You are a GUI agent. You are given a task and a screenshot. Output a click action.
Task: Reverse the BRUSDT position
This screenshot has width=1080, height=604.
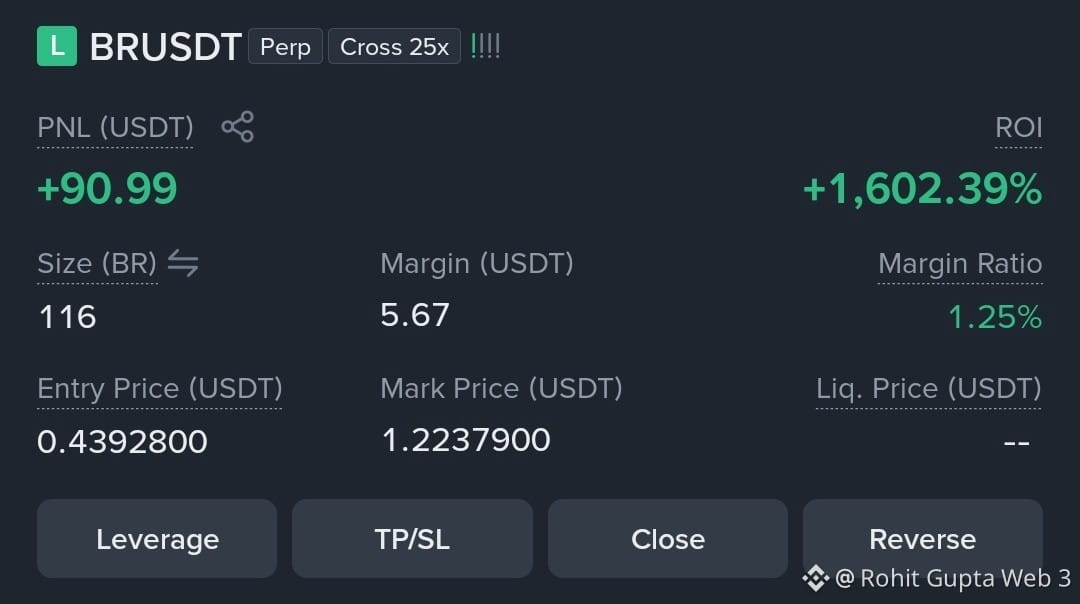(922, 539)
